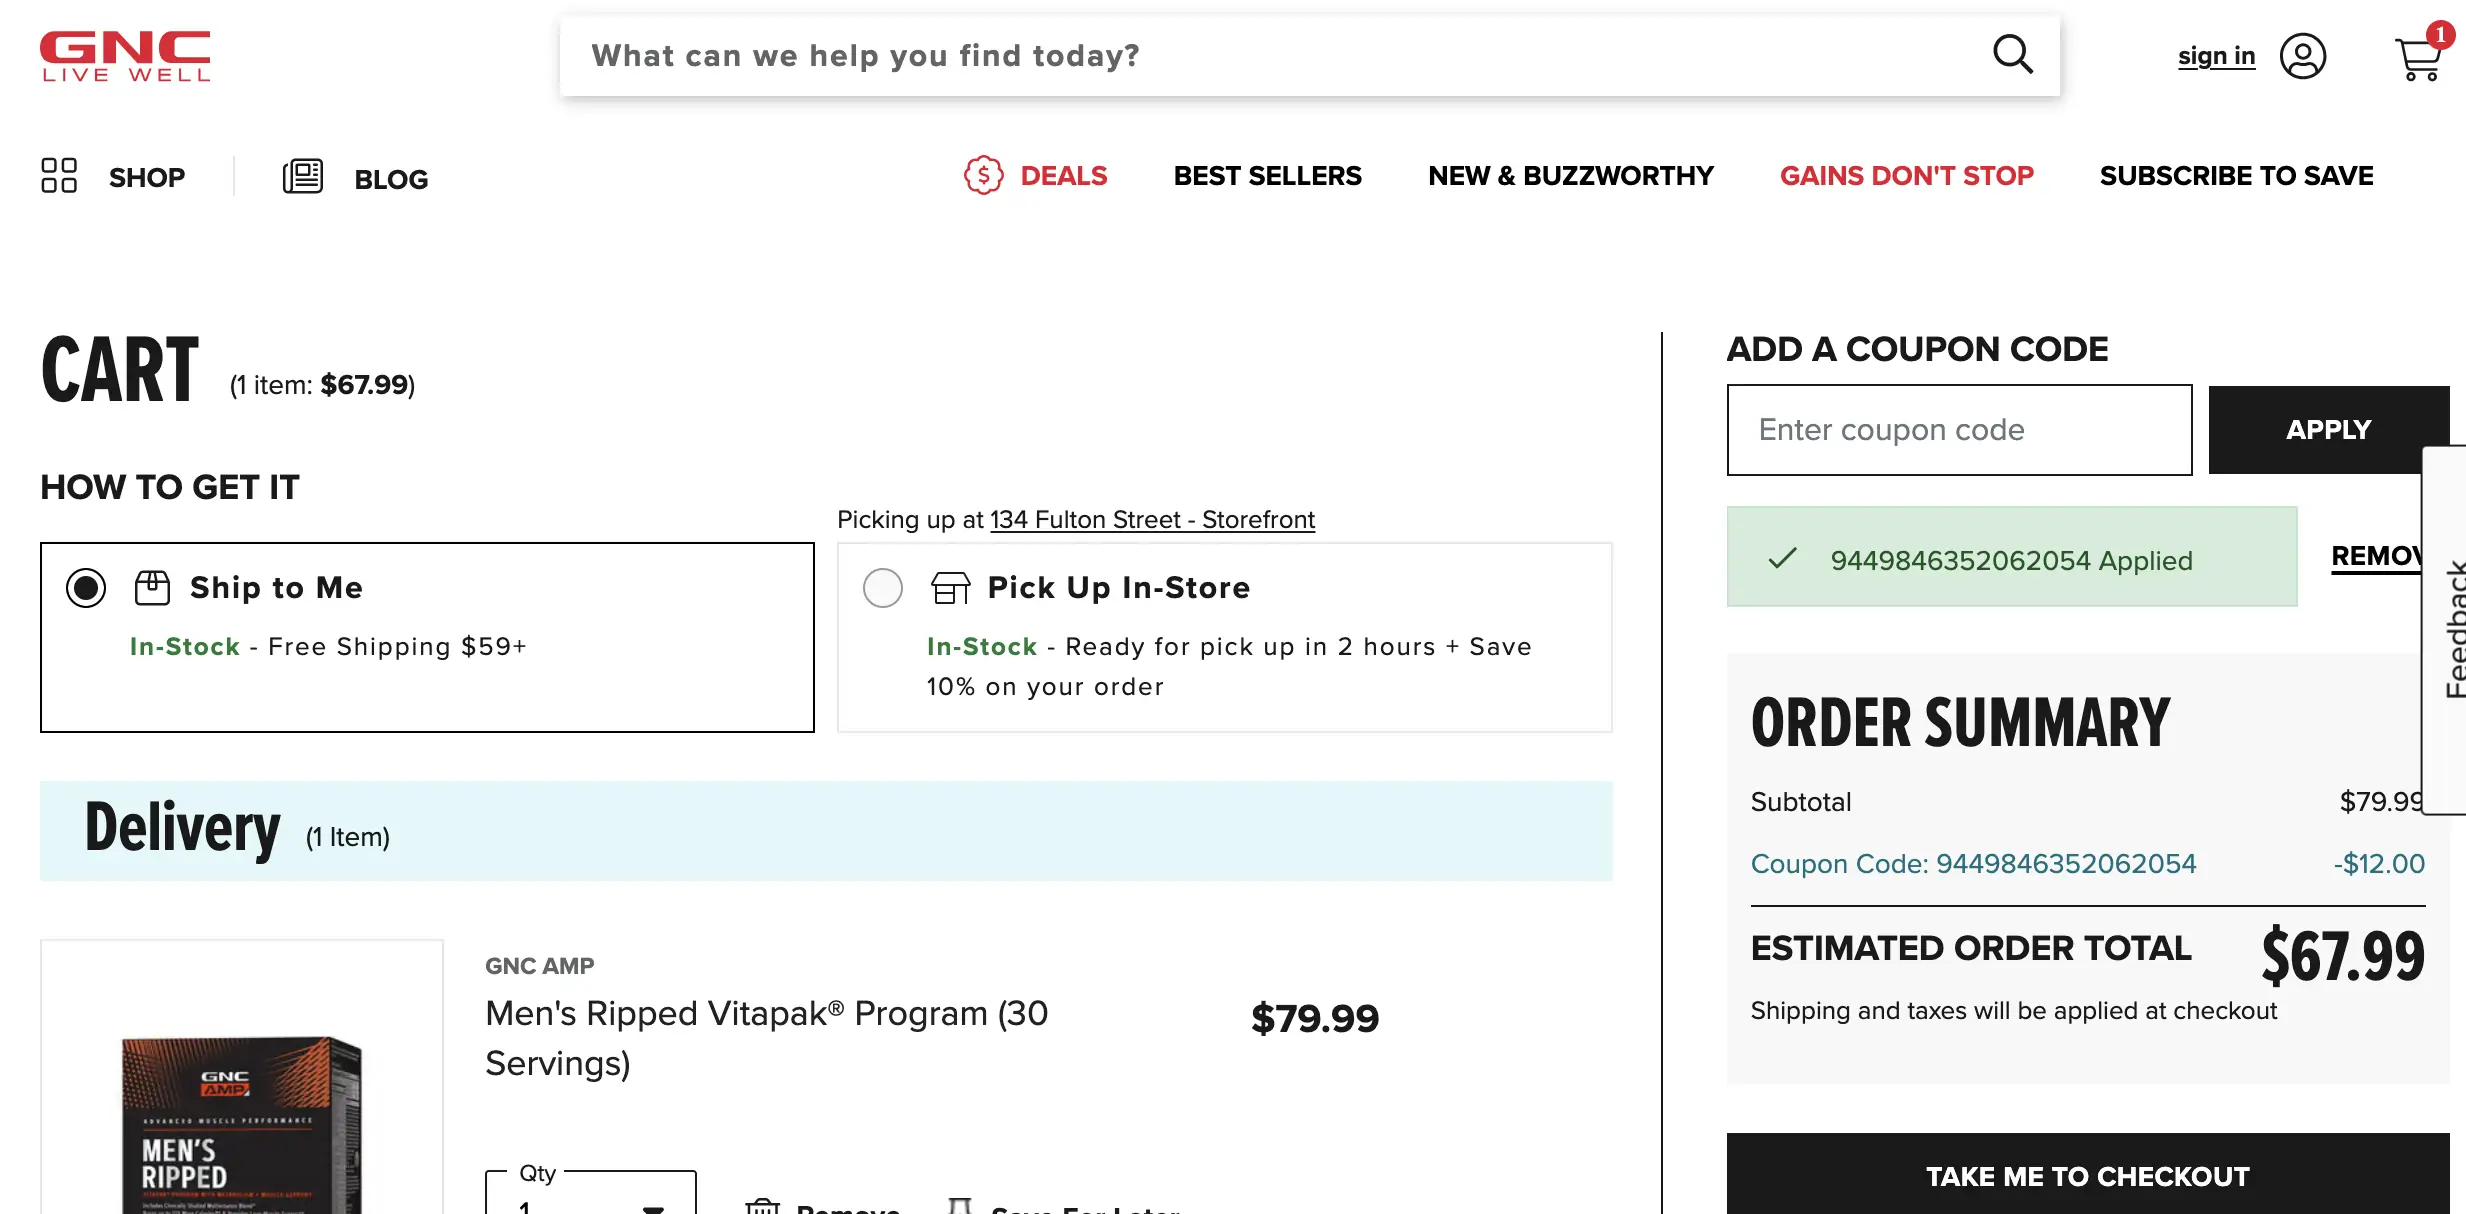Click the trash icon to remove item
The width and height of the screenshot is (2466, 1214).
762,1205
